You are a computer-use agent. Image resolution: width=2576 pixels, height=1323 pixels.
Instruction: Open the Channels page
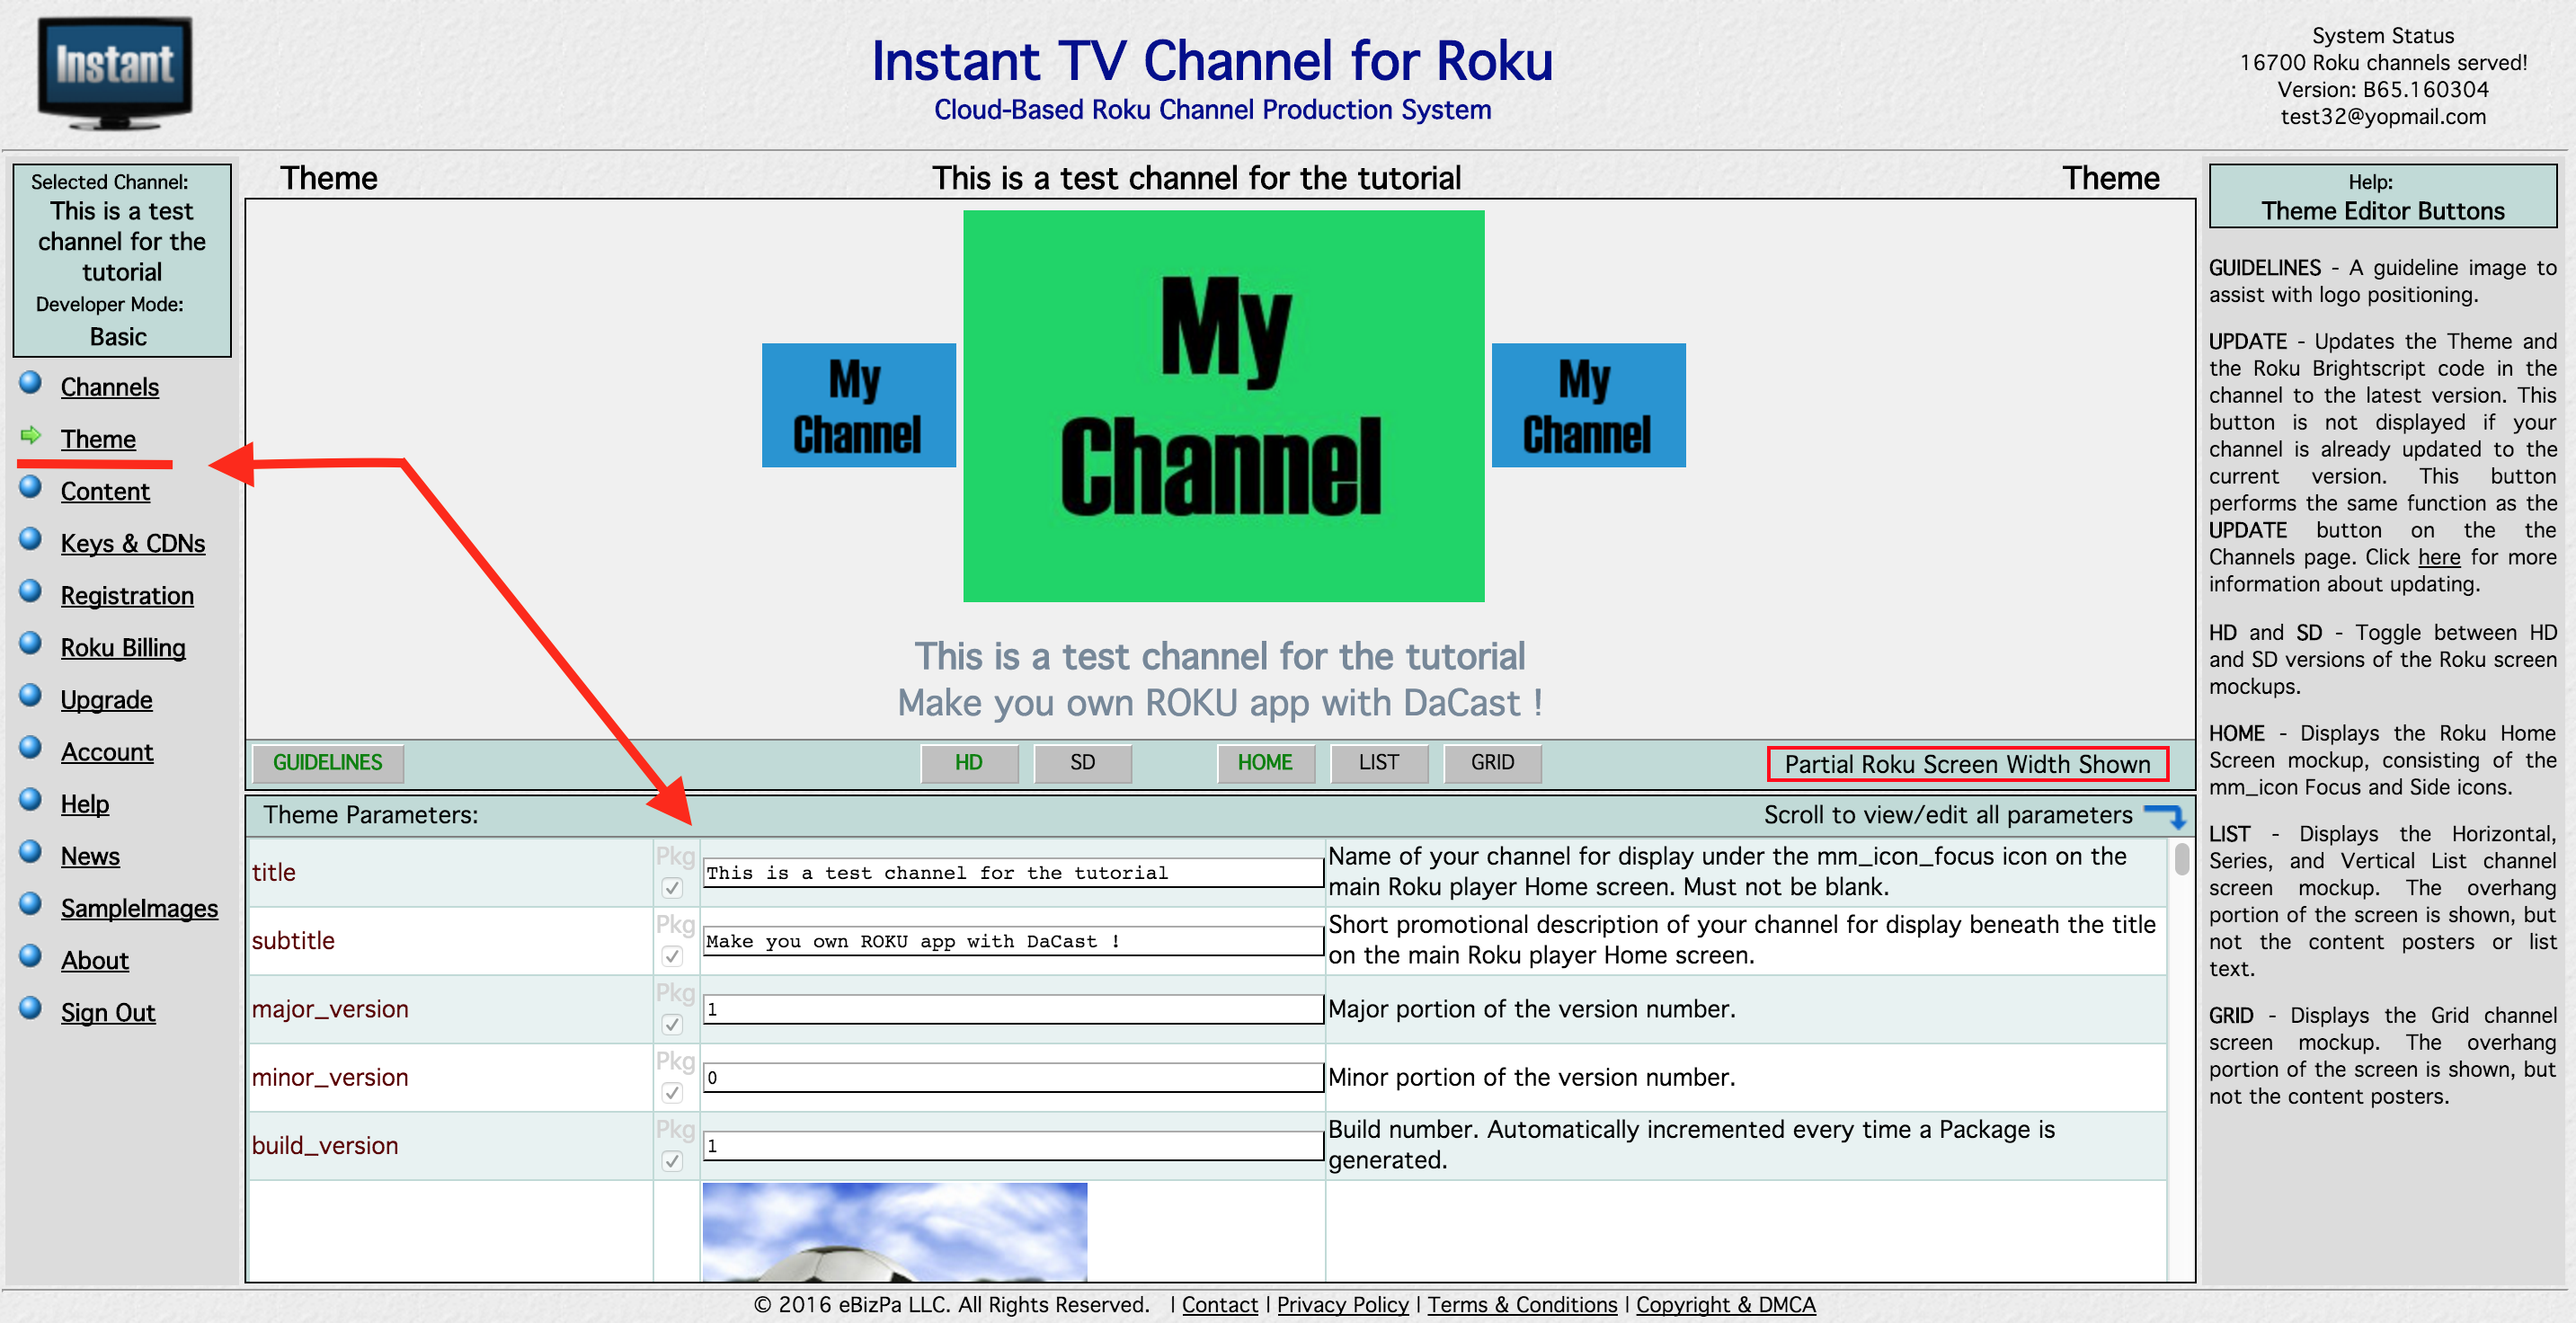tap(110, 387)
